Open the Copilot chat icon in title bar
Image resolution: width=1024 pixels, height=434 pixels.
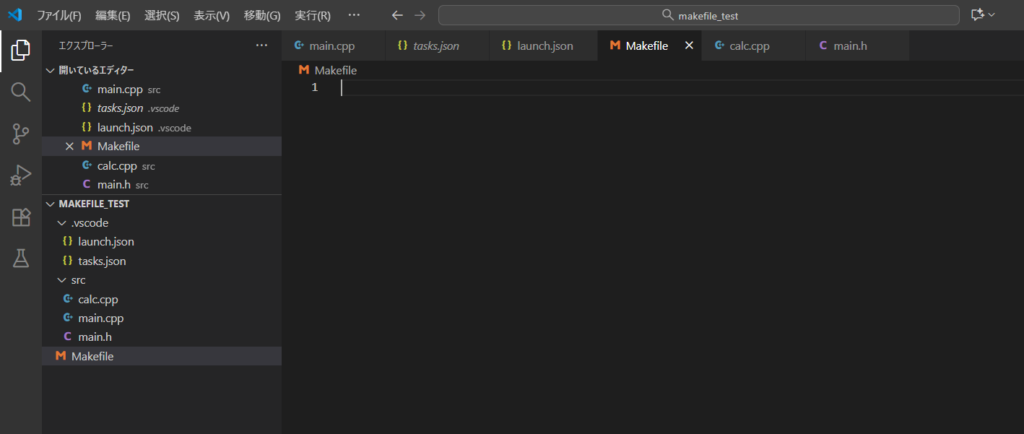(x=978, y=16)
